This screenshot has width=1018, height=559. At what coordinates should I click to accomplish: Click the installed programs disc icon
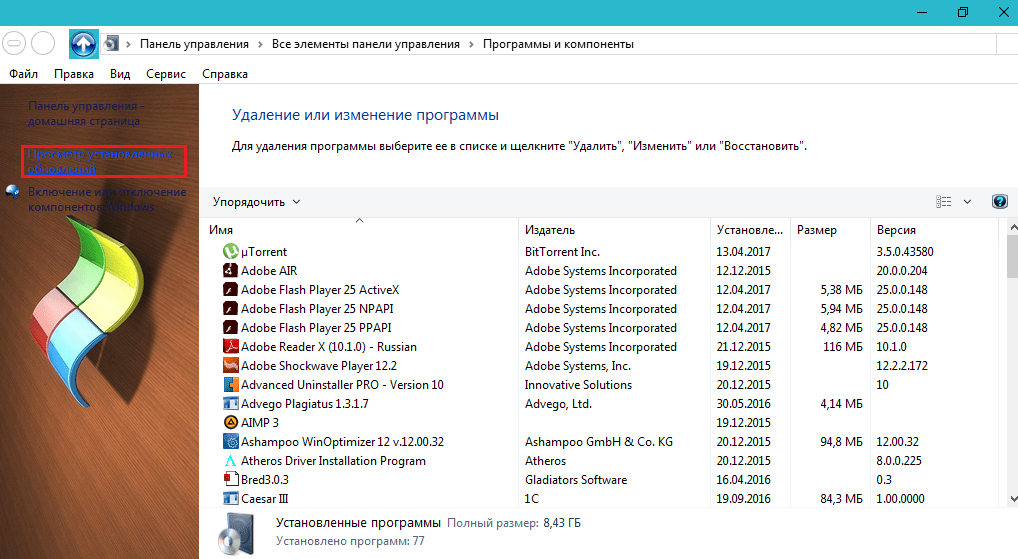point(236,534)
